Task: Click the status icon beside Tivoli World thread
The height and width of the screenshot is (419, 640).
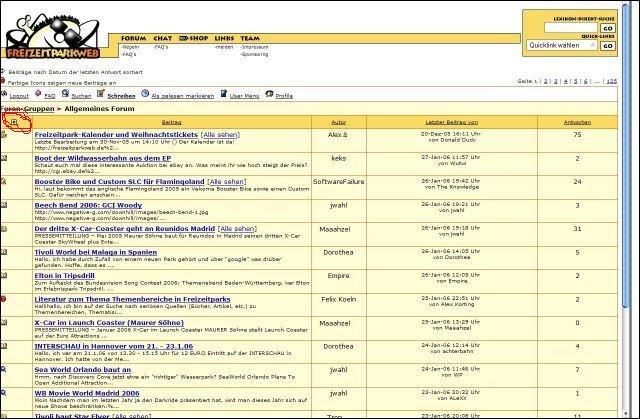Action: (4, 252)
